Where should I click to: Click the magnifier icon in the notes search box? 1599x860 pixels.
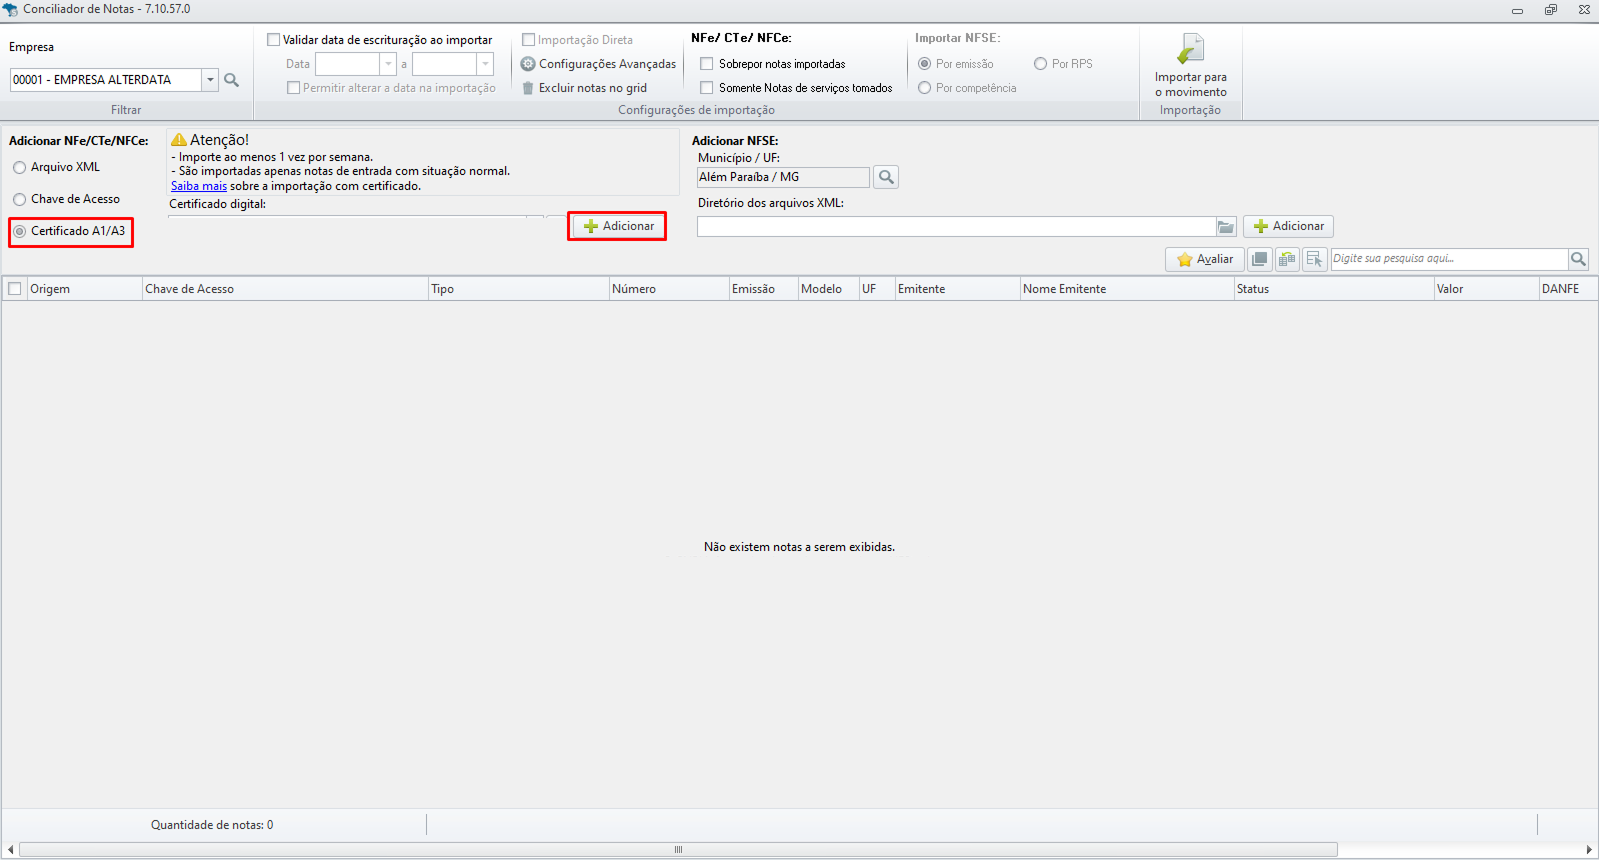[x=1578, y=259]
